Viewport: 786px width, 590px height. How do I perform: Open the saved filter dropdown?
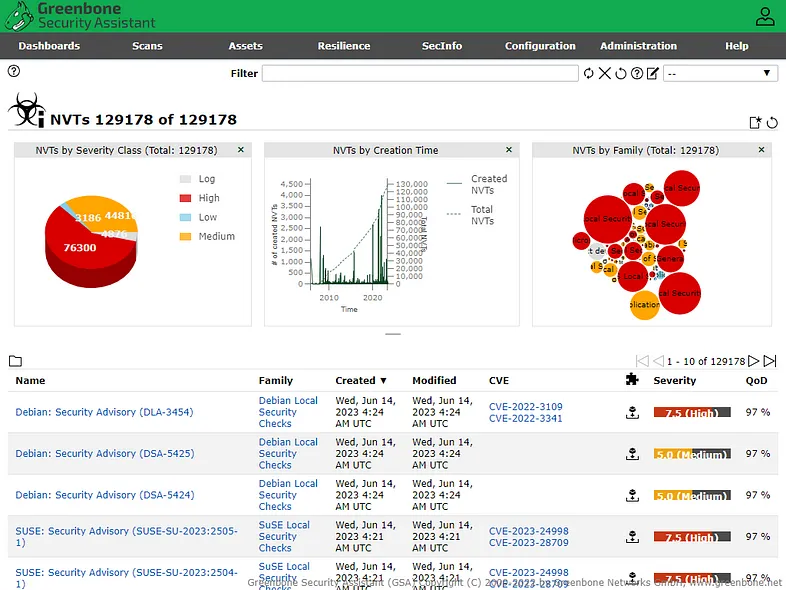[x=720, y=74]
